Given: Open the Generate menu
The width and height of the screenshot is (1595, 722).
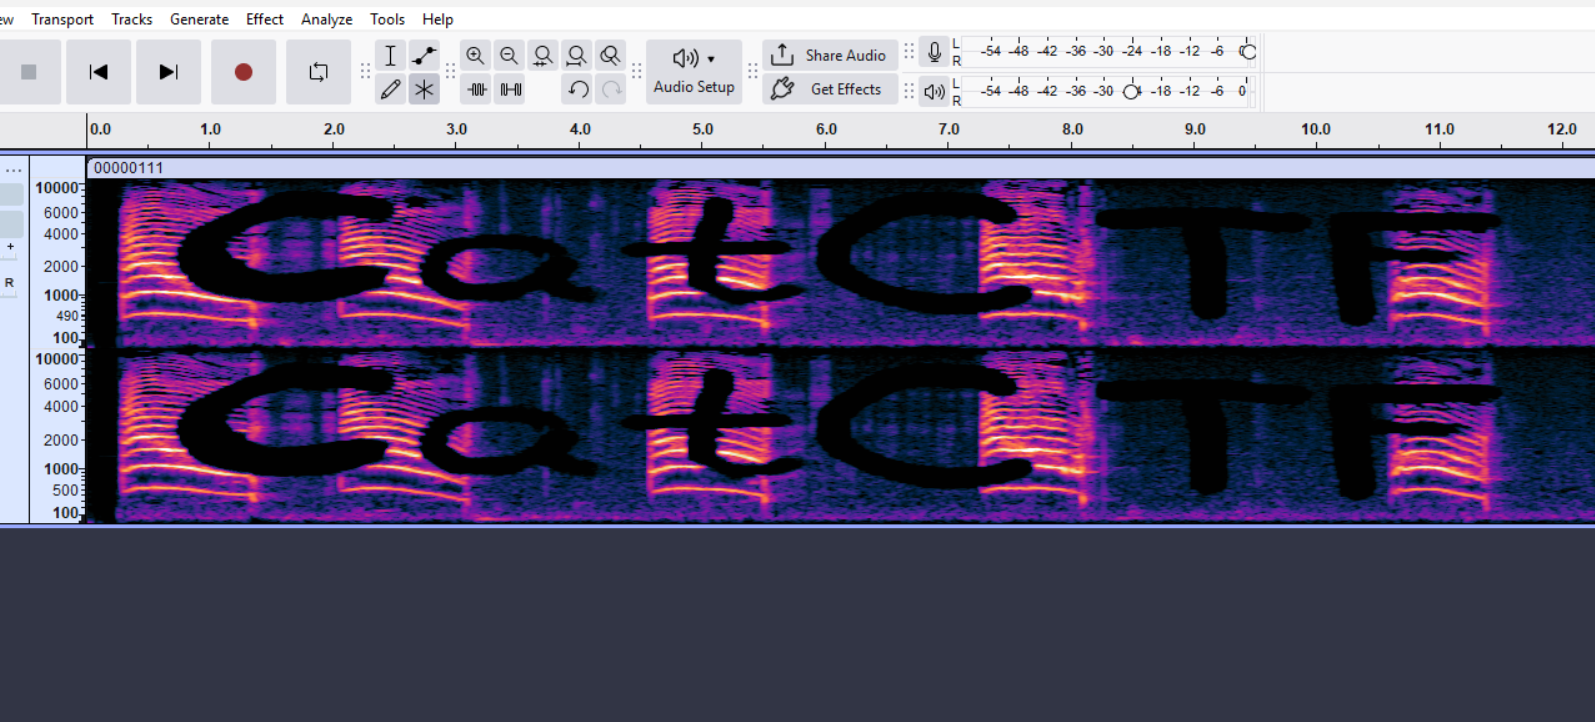Looking at the screenshot, I should click(x=199, y=19).
